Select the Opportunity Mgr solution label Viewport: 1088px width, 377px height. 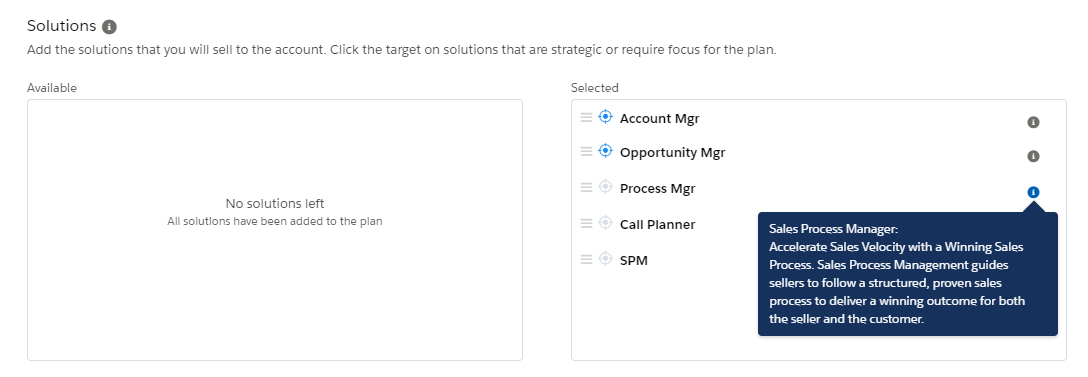coord(672,153)
